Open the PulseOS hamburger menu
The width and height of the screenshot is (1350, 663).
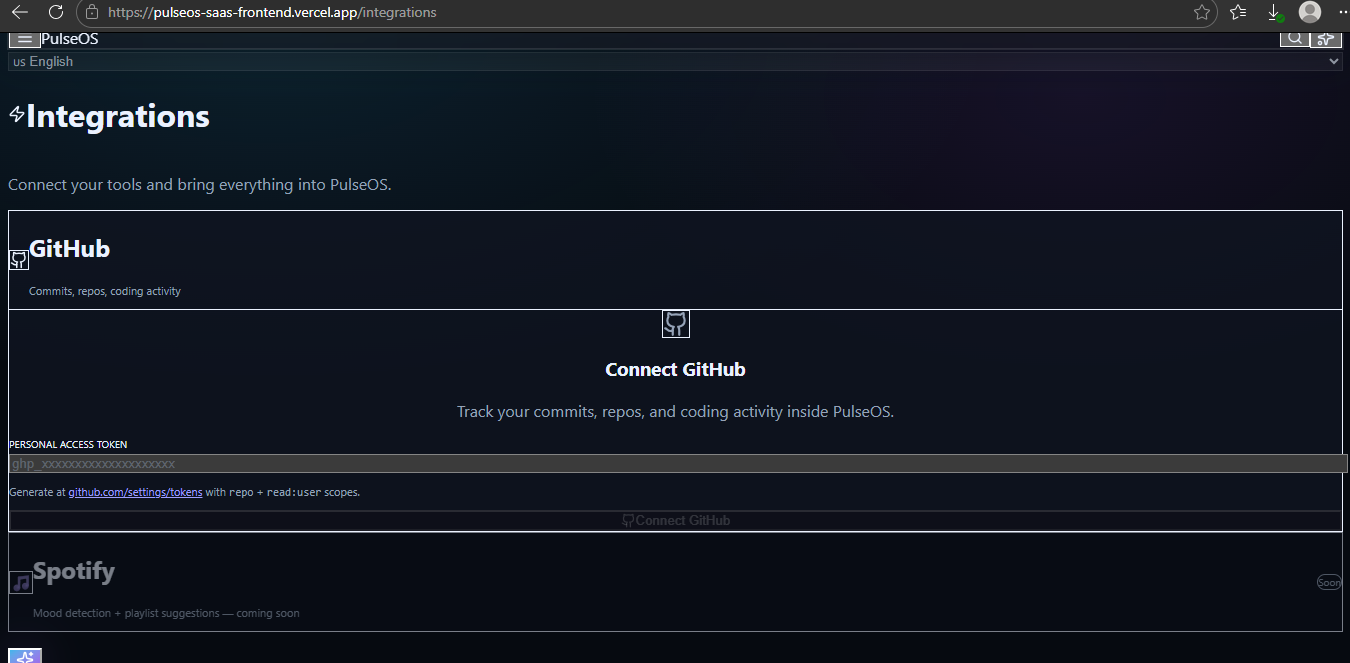[x=25, y=40]
